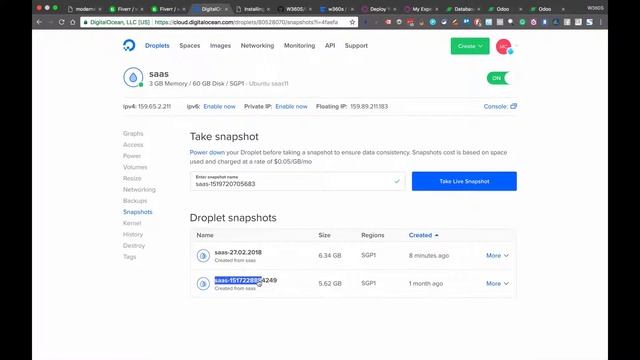
Task: Toggle the droplet ON power switch
Action: pos(498,78)
